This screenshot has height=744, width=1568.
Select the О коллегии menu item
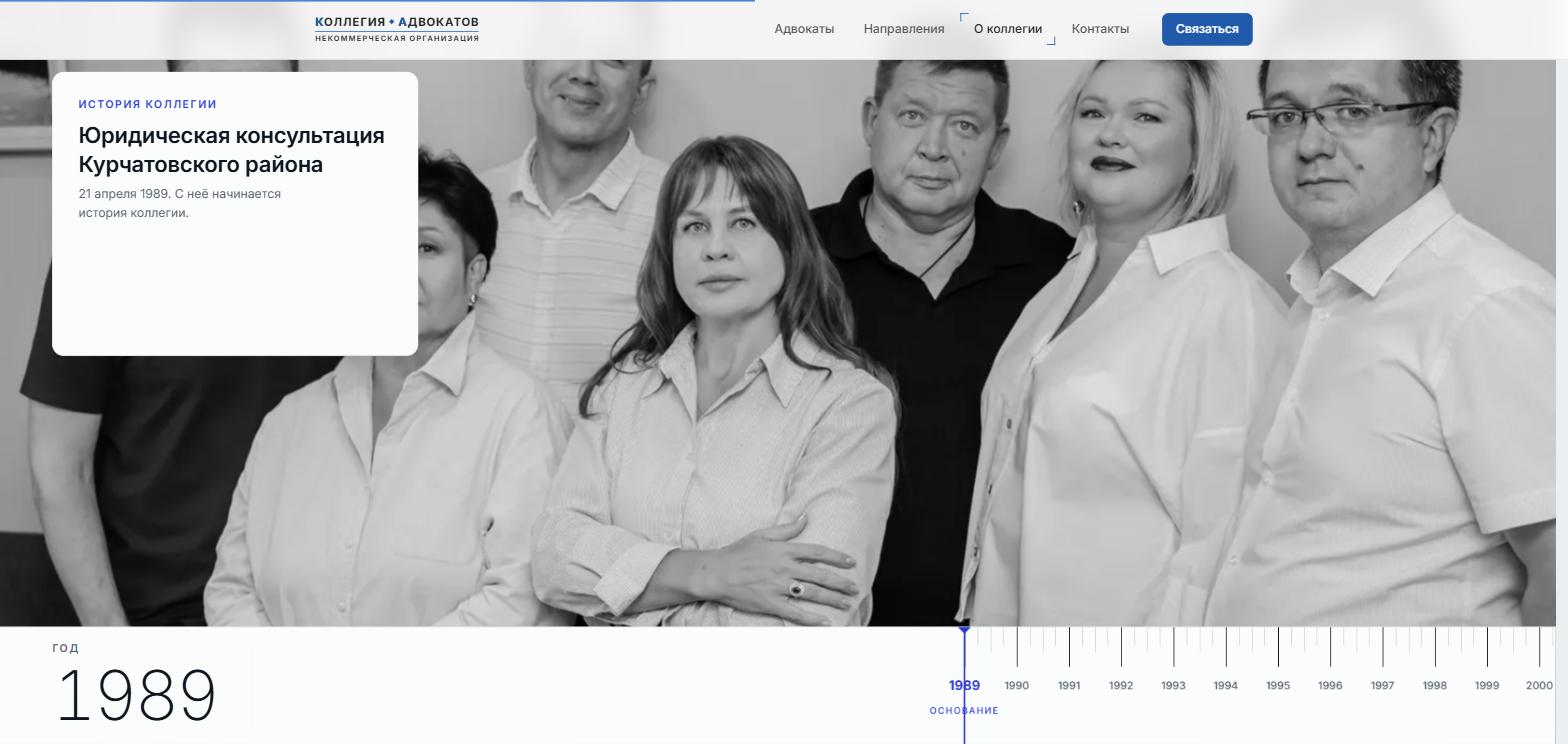click(x=1008, y=29)
